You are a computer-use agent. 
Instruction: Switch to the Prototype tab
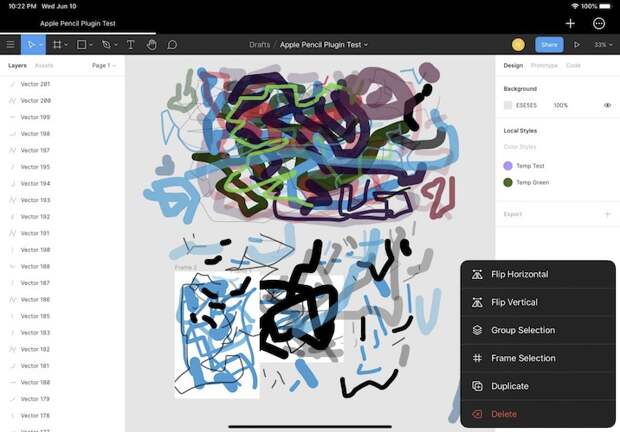click(544, 66)
